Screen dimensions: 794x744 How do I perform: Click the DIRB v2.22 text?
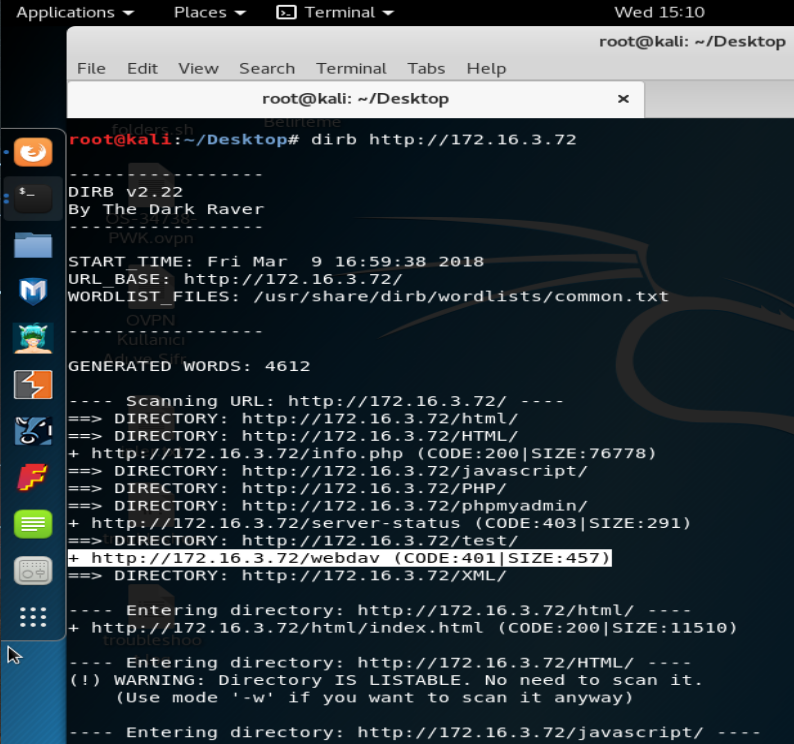coord(125,192)
